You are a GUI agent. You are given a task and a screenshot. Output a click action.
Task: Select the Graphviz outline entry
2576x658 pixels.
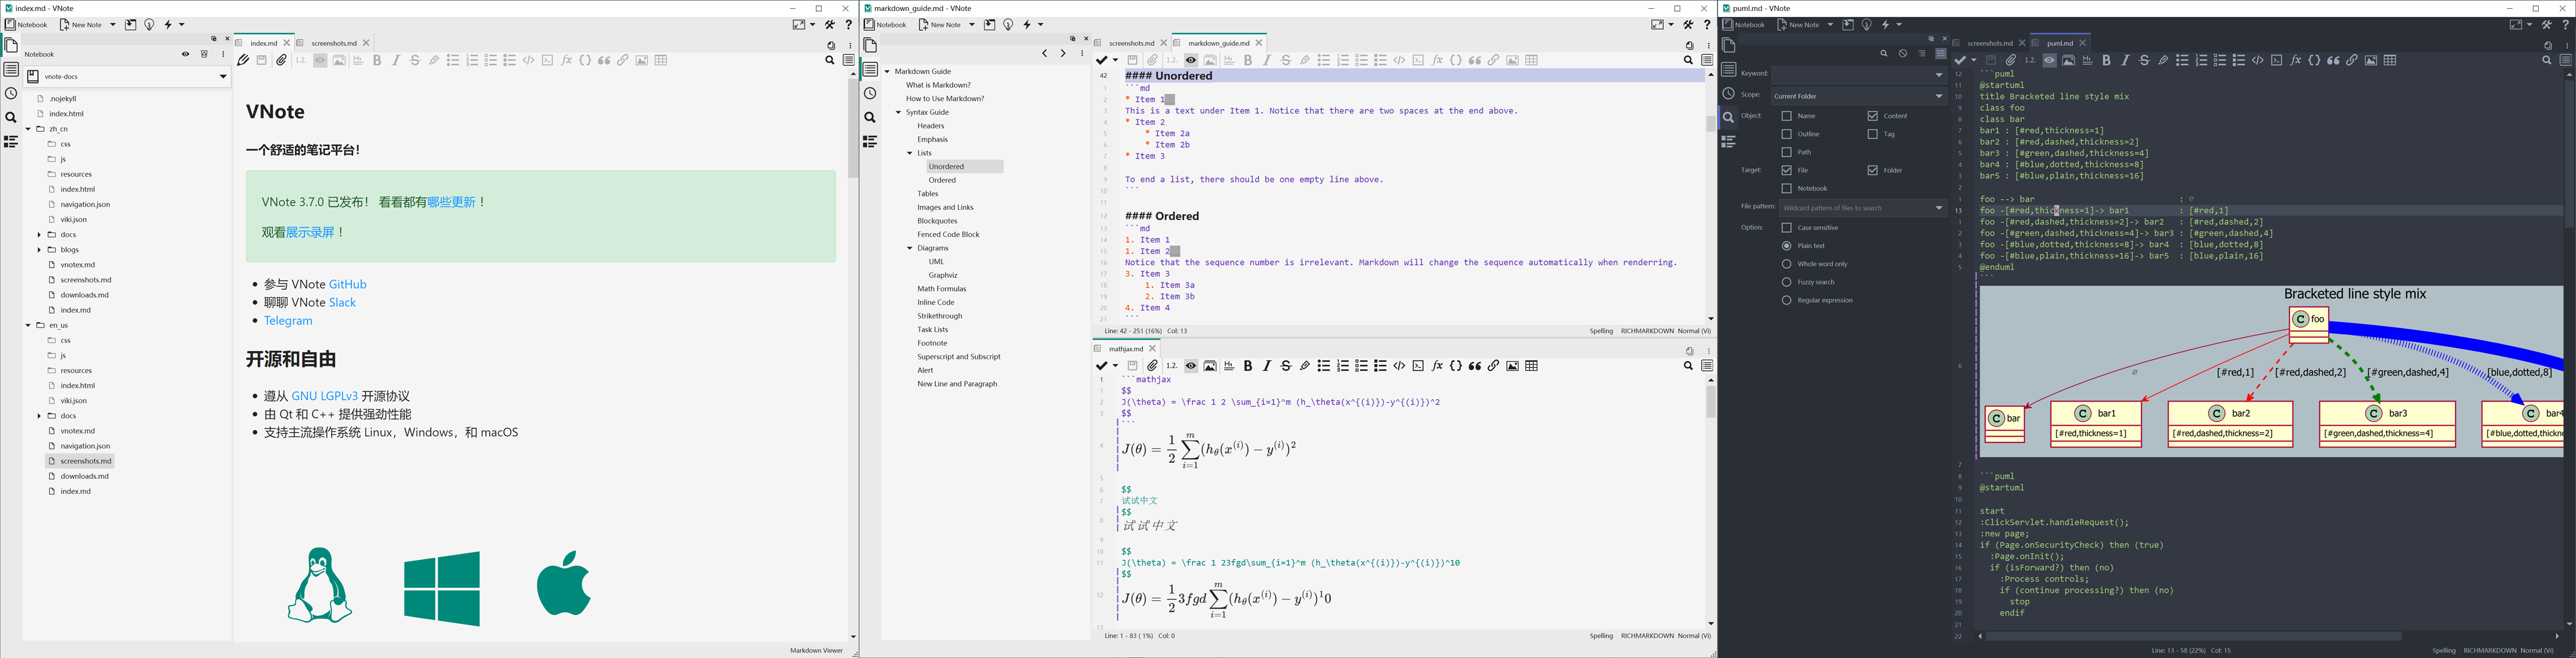point(942,275)
